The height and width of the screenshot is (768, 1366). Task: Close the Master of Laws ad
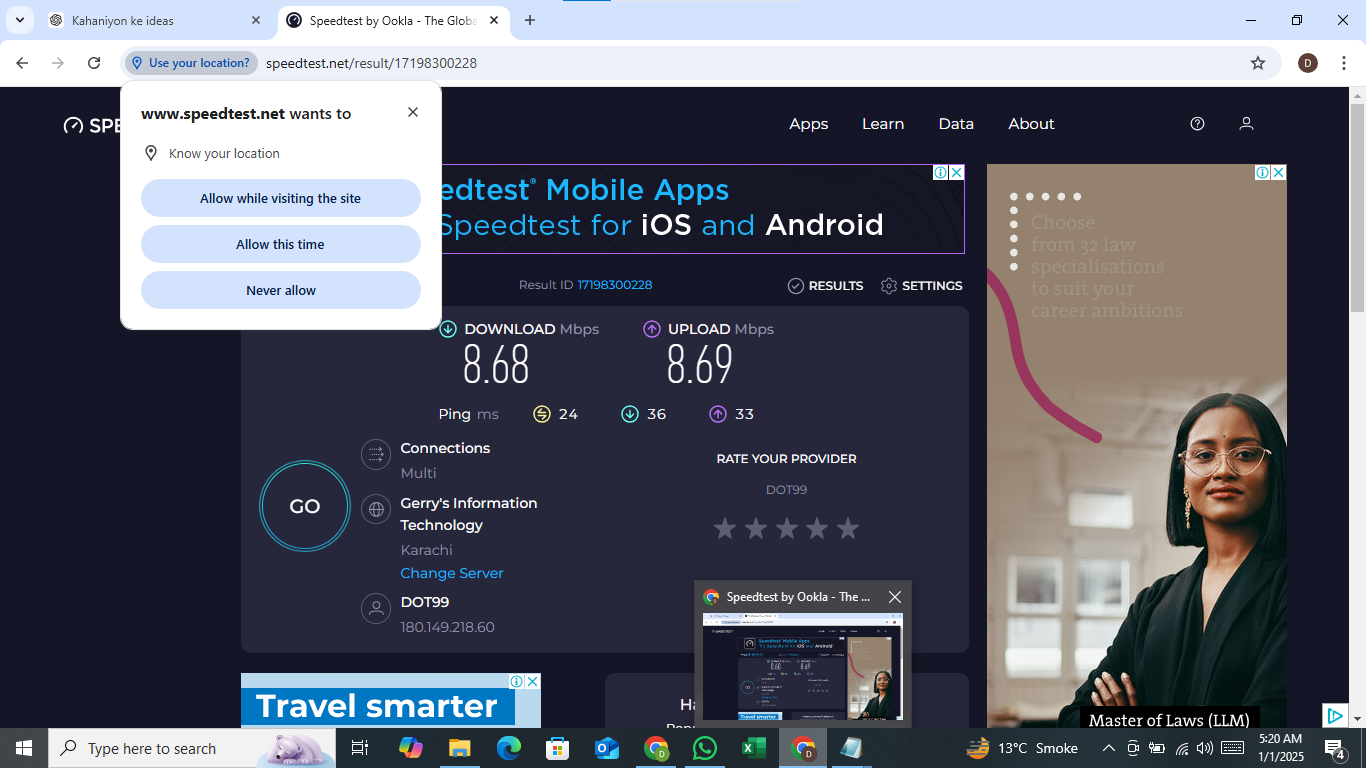pyautogui.click(x=1278, y=172)
